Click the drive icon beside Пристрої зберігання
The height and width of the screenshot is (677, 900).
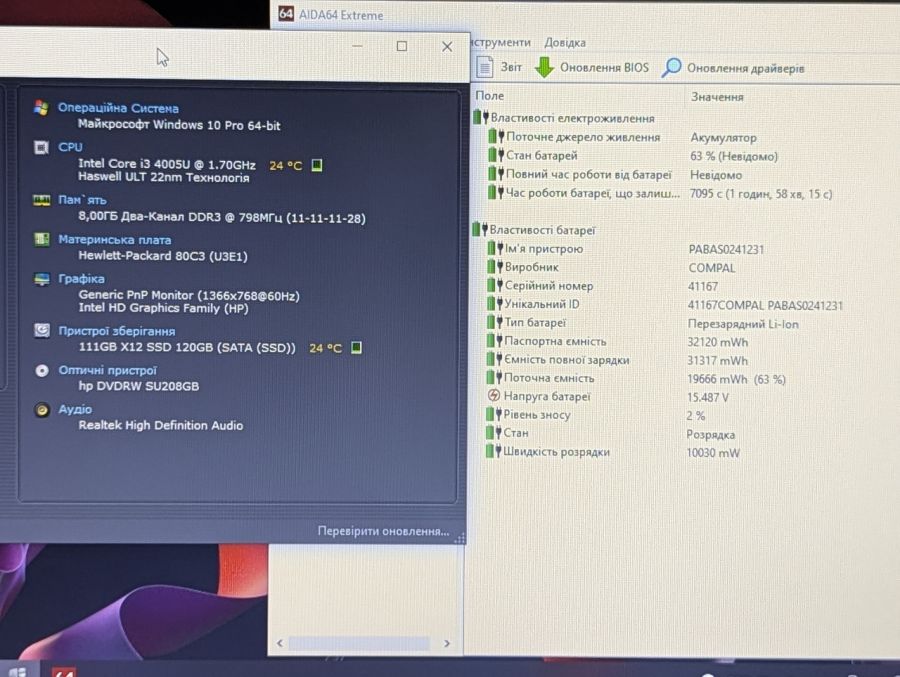pyautogui.click(x=41, y=331)
